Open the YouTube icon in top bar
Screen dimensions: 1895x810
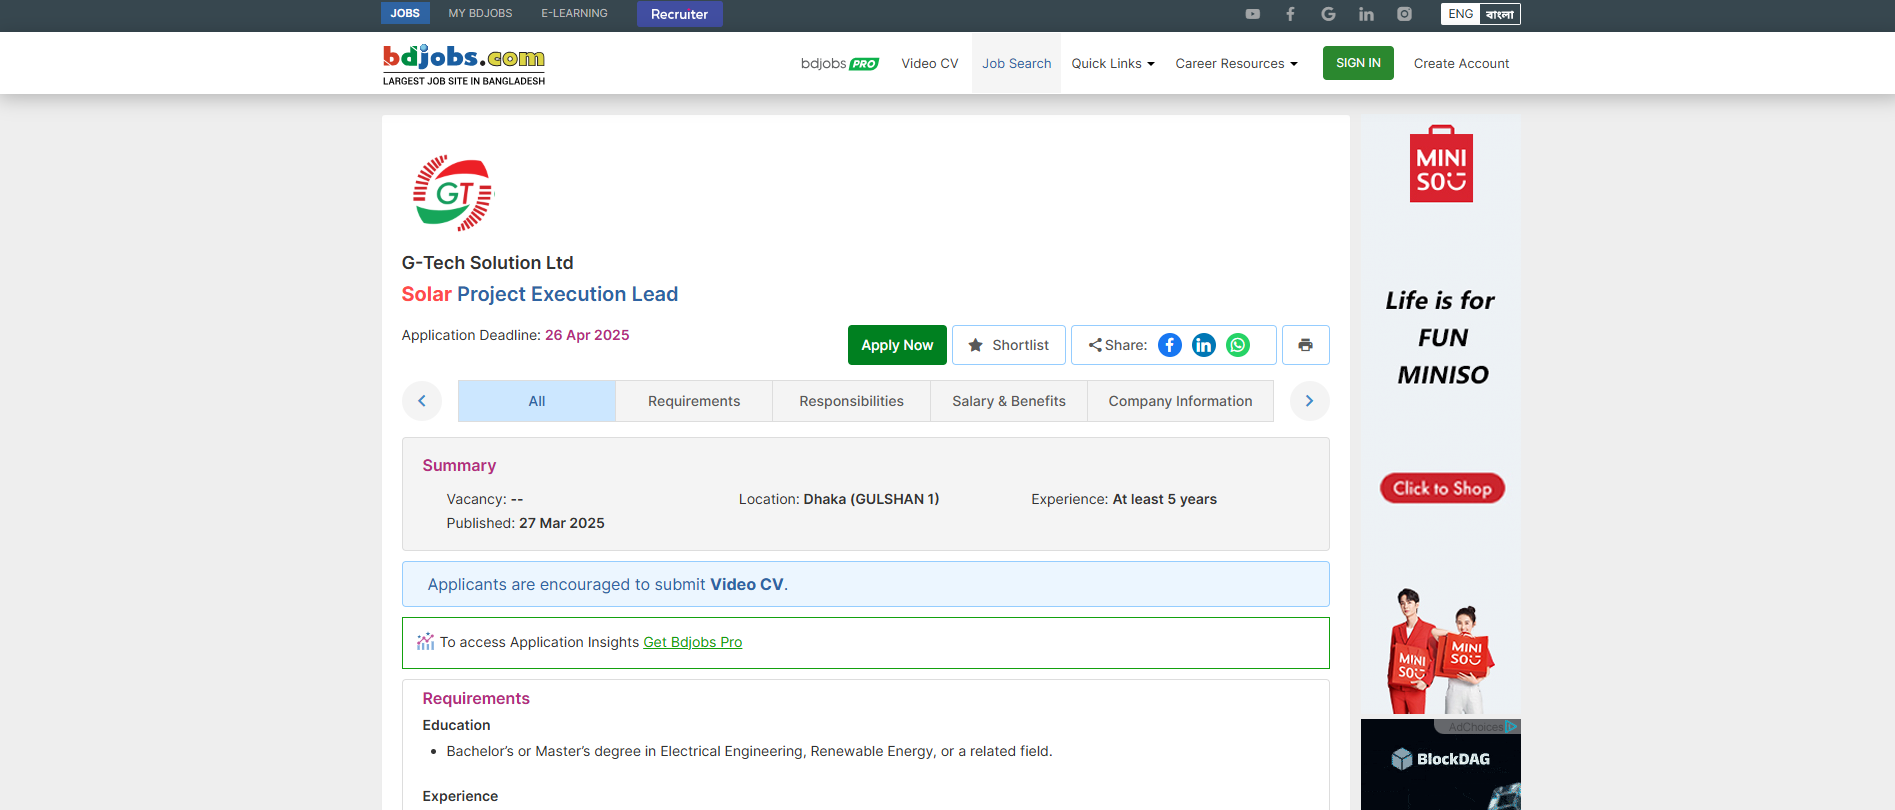click(x=1252, y=14)
